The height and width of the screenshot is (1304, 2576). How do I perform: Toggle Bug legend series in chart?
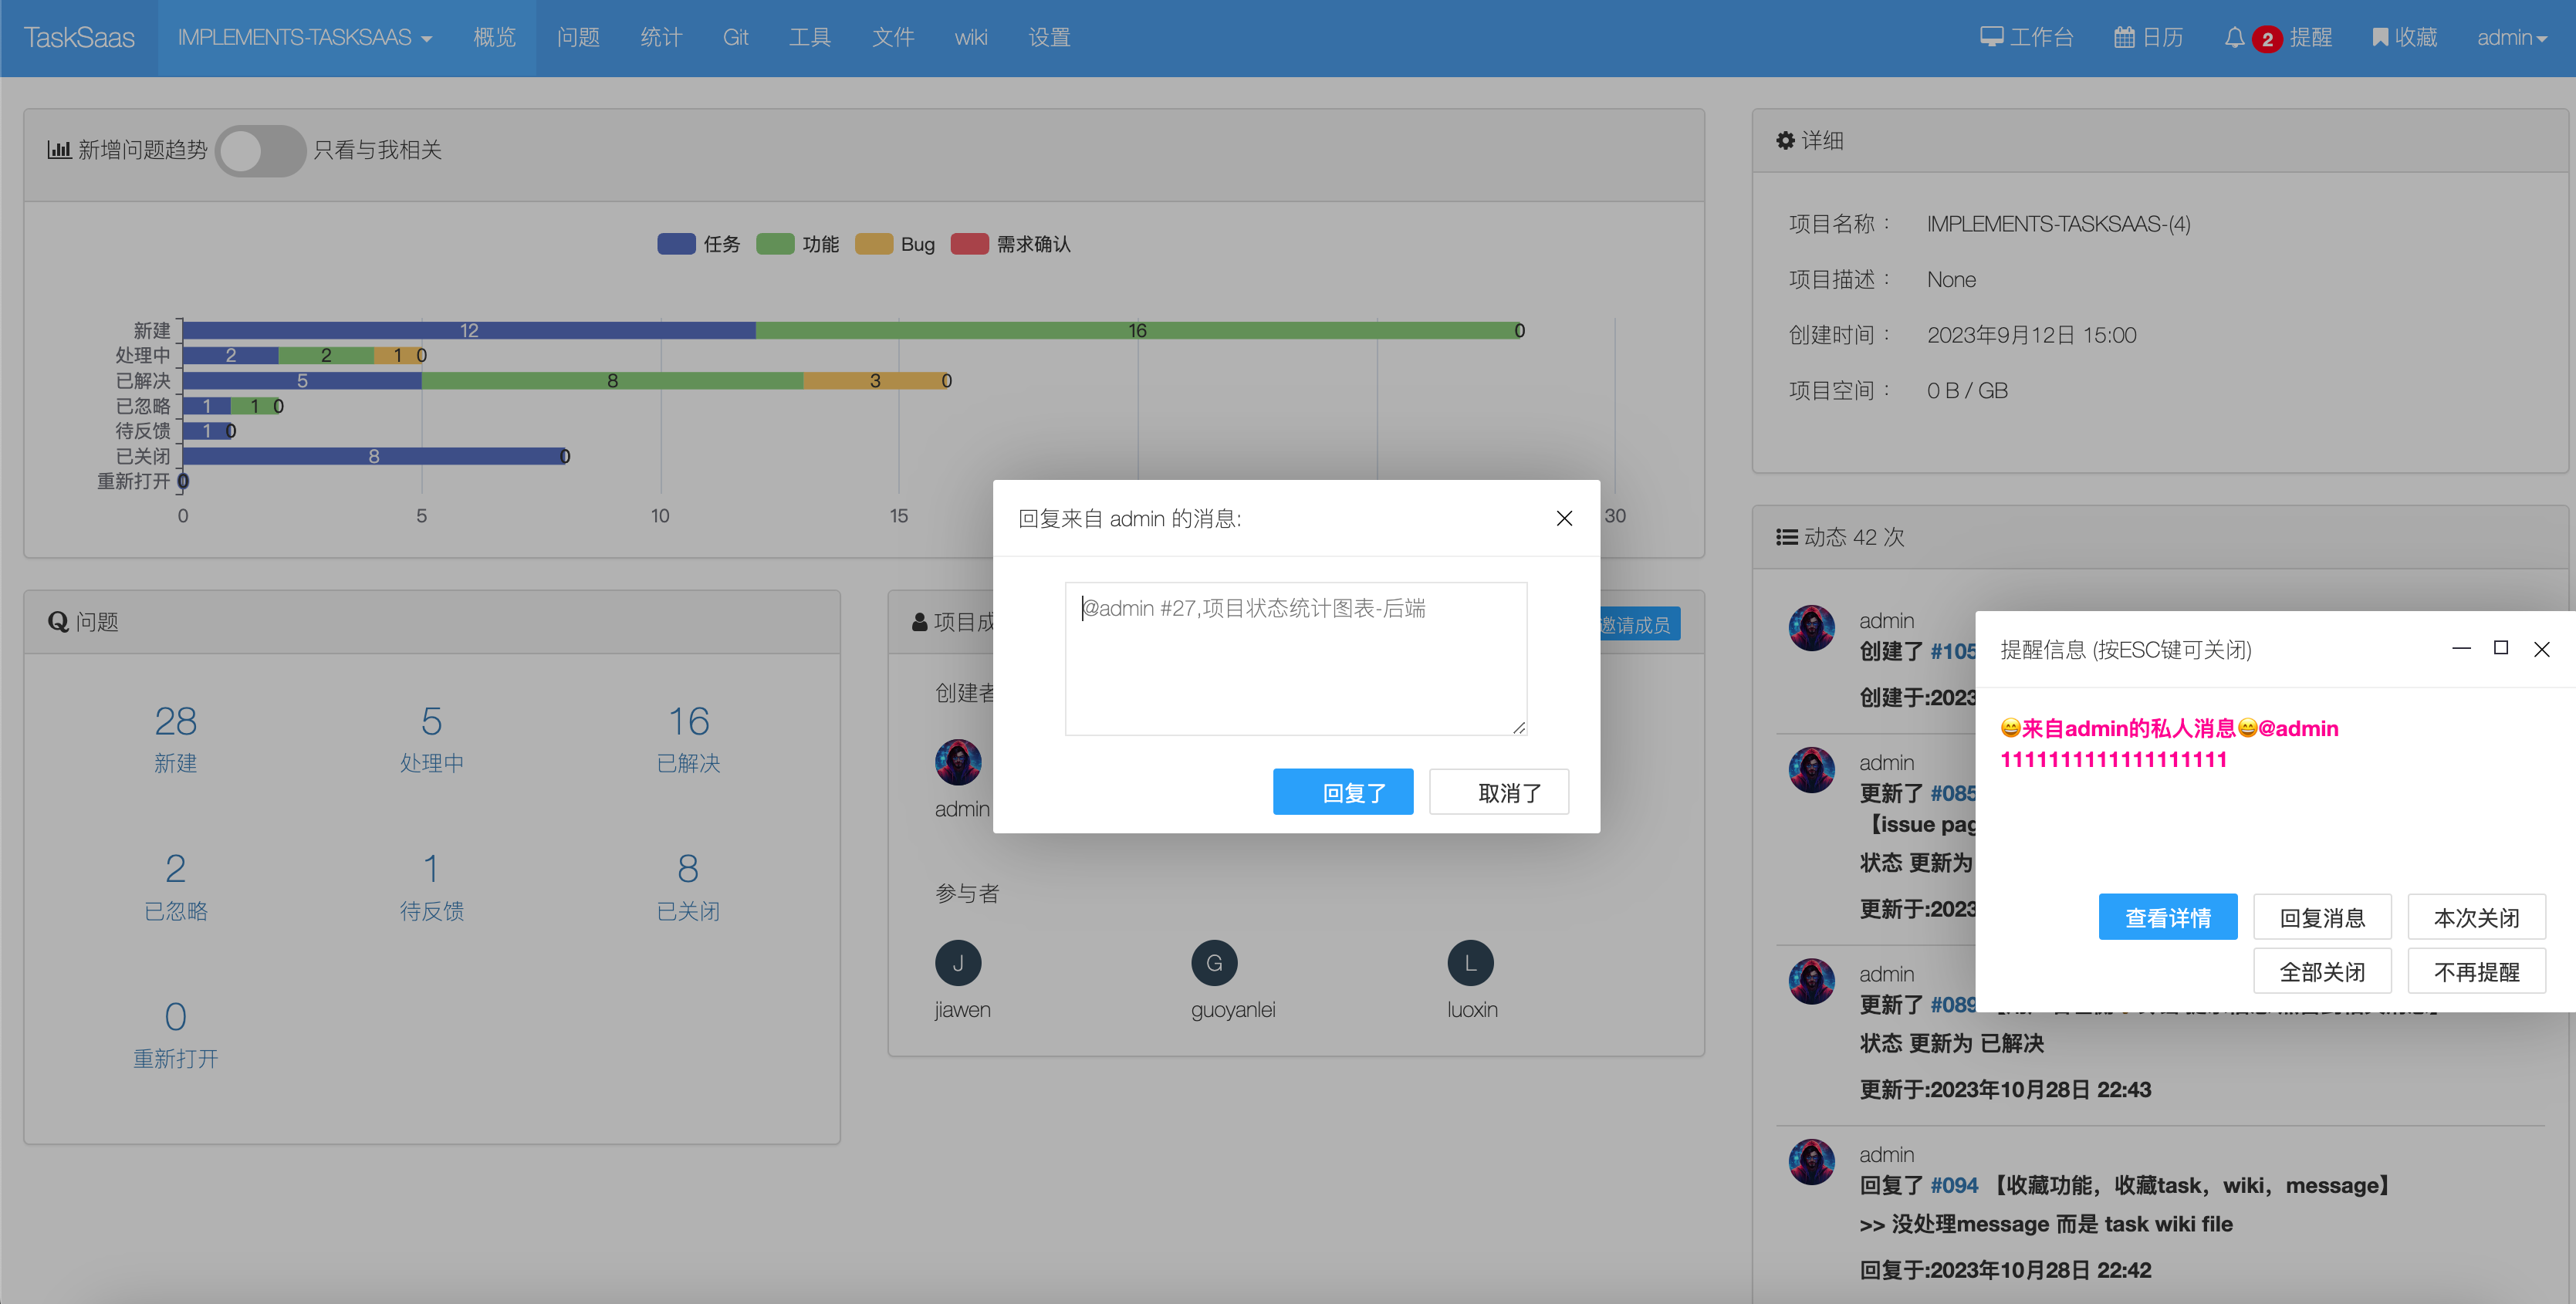pyautogui.click(x=874, y=244)
